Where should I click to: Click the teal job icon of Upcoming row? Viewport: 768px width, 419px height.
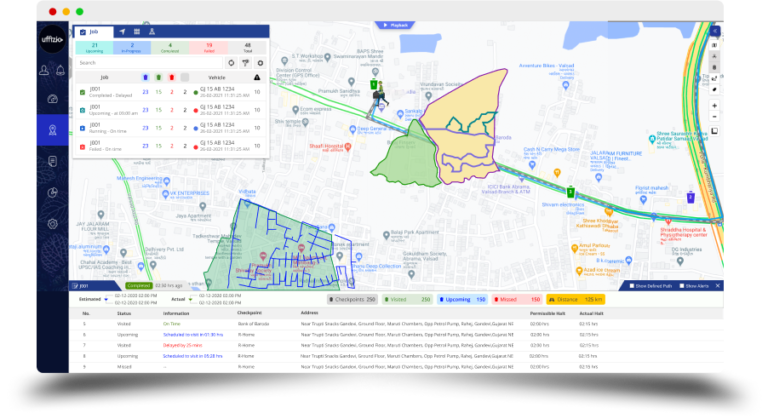pos(82,110)
